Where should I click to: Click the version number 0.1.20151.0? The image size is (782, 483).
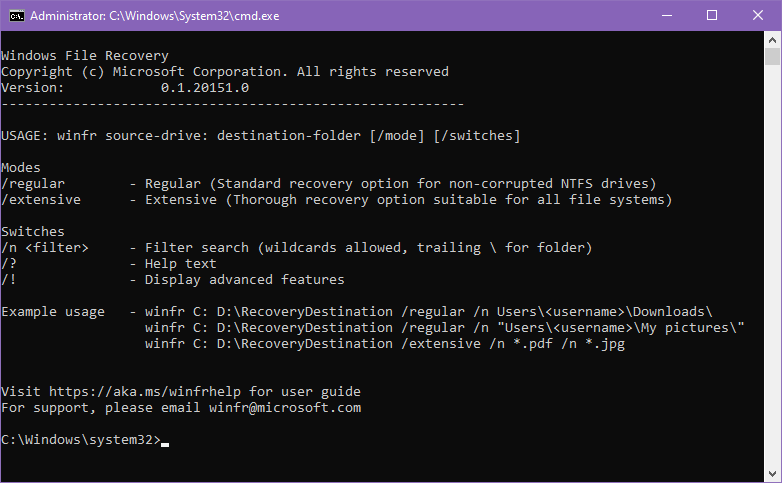[x=205, y=88]
